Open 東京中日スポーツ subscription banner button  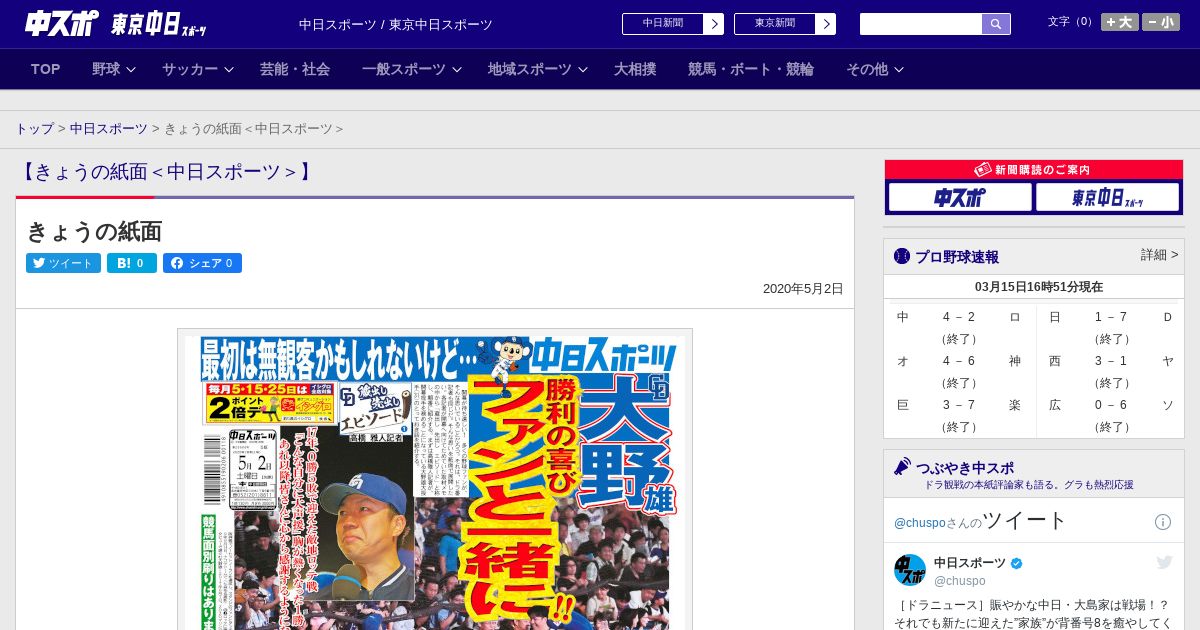[x=1108, y=197]
